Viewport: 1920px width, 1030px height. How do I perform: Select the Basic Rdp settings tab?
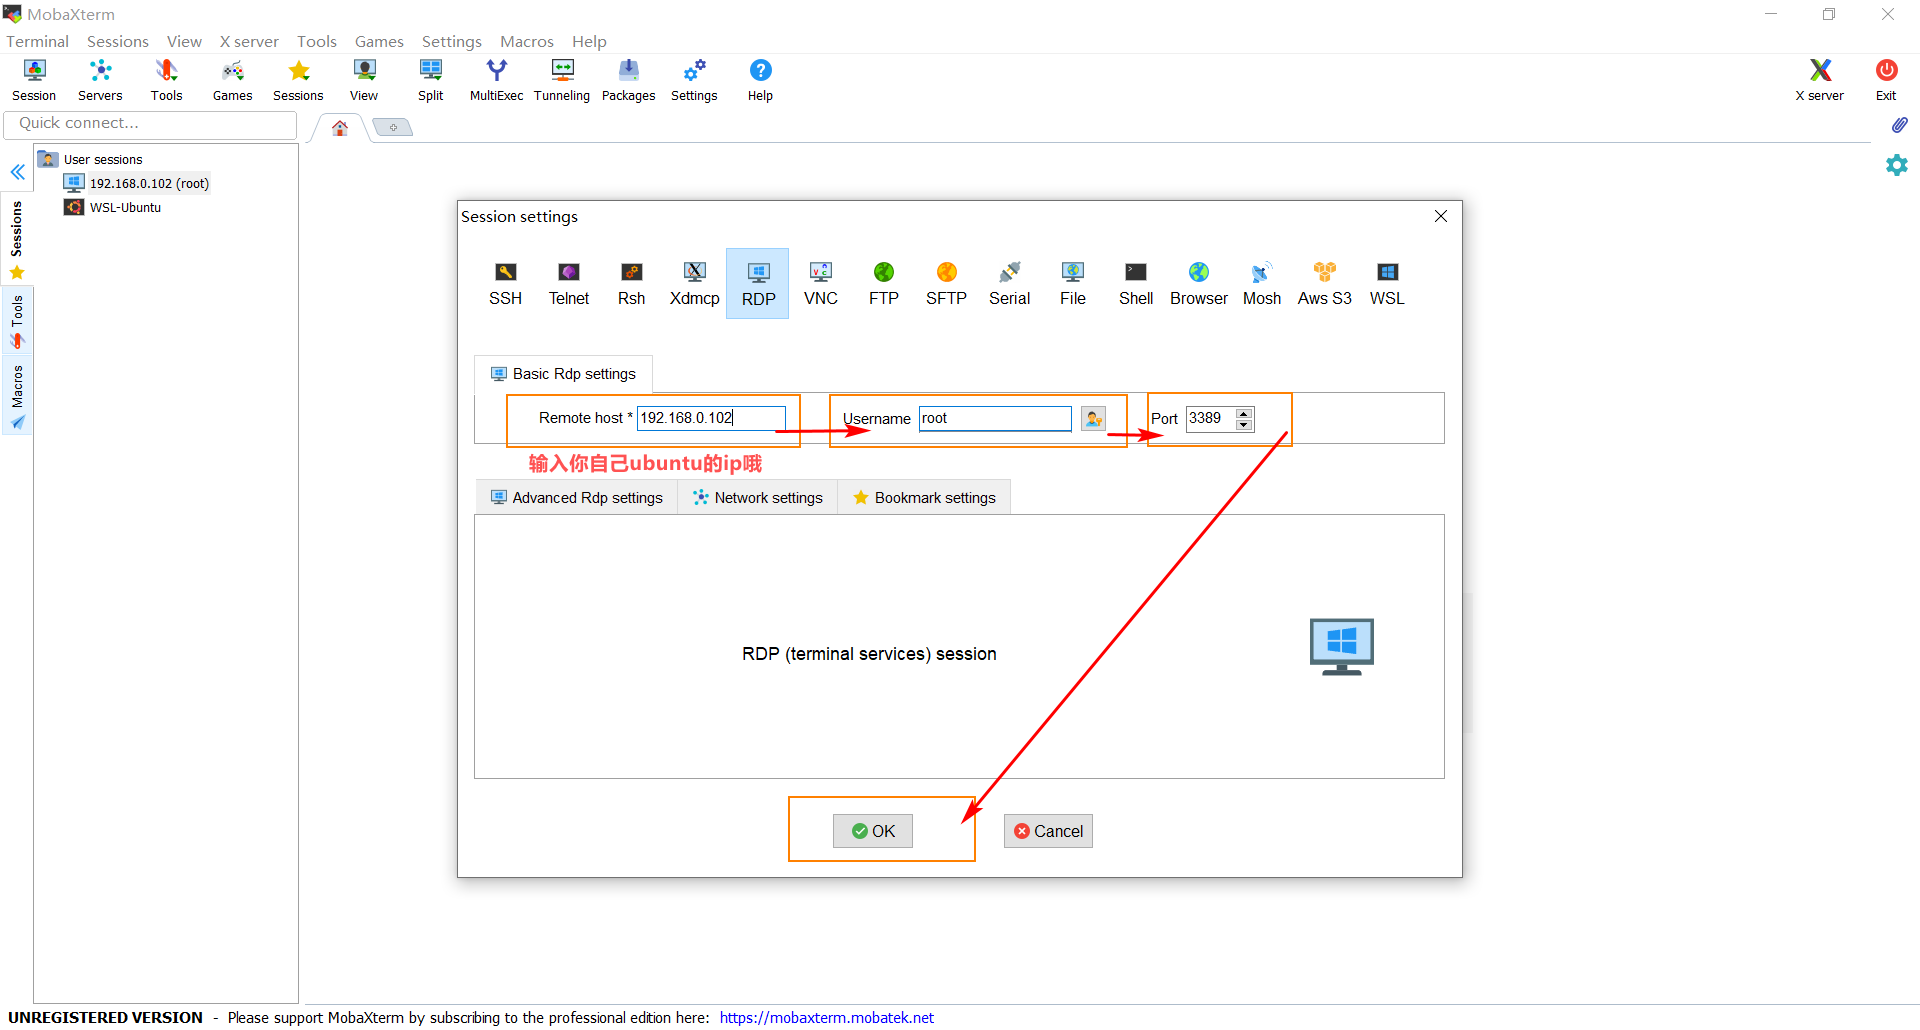[x=563, y=374]
